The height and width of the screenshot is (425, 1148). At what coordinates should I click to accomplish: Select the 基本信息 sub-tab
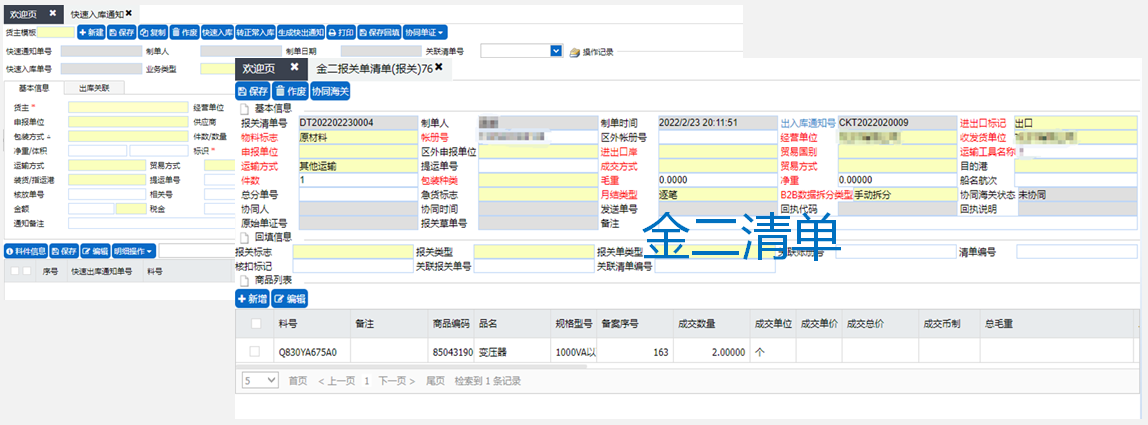pyautogui.click(x=34, y=88)
